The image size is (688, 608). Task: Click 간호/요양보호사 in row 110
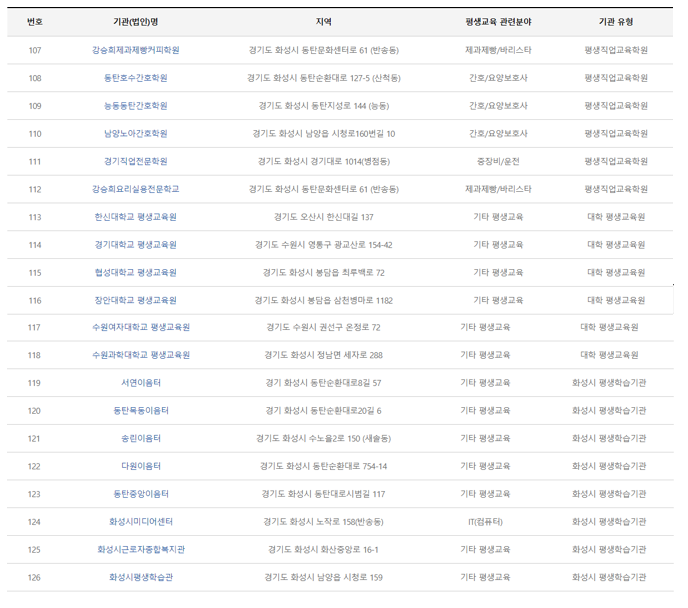[498, 133]
